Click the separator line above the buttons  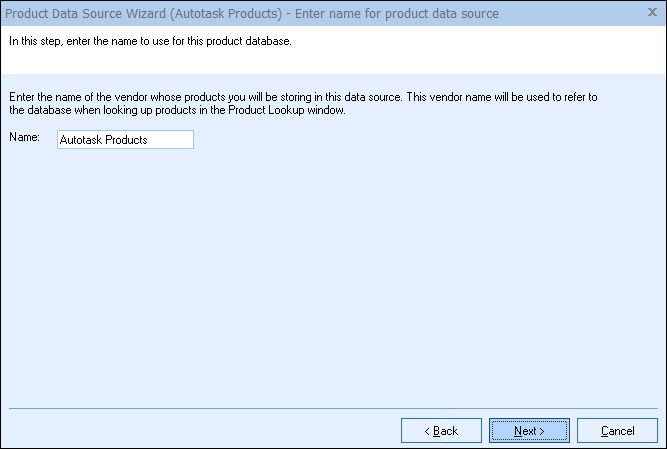click(x=333, y=408)
